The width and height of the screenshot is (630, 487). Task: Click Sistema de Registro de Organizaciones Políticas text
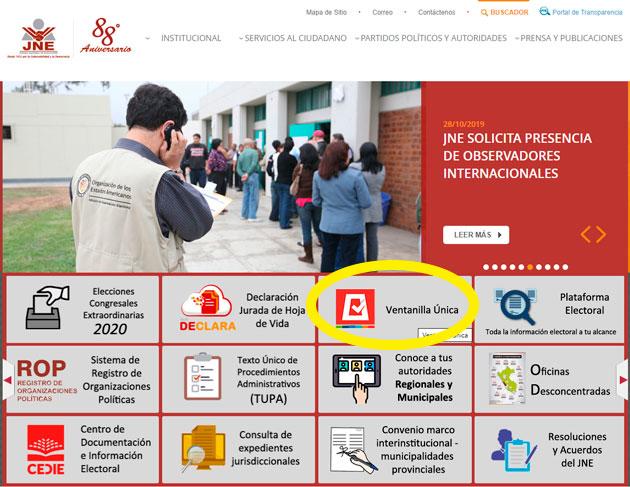coord(117,379)
